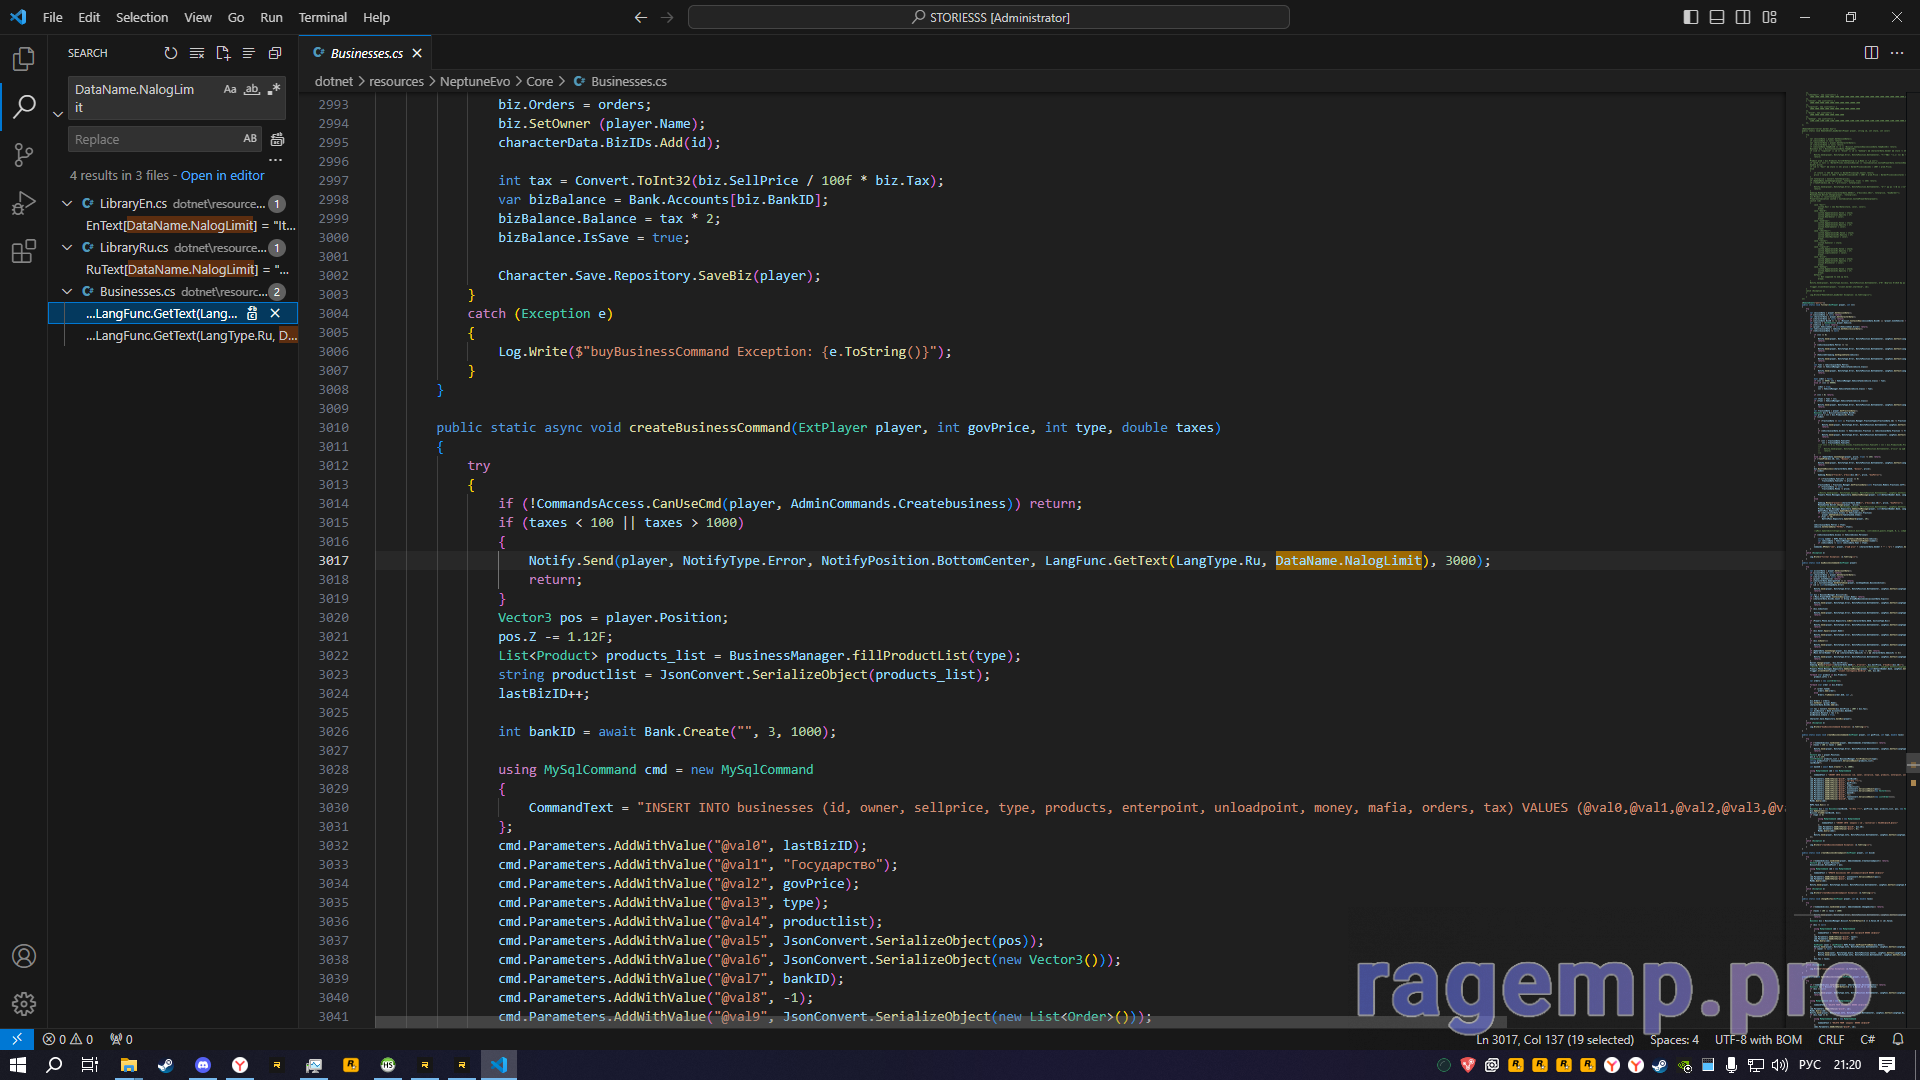The image size is (1920, 1080).
Task: Open the View menu
Action: coord(198,17)
